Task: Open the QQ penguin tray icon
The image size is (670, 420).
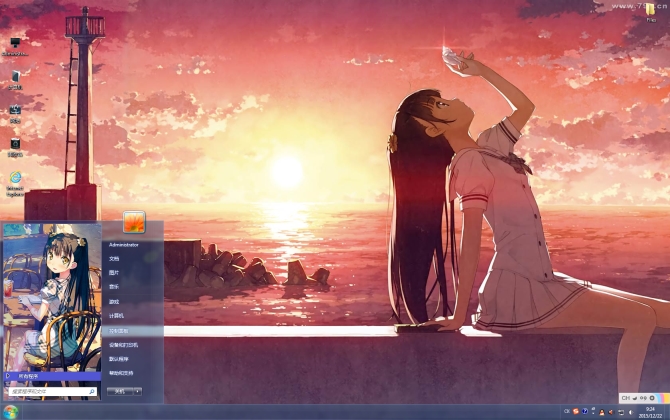Action: (602, 412)
